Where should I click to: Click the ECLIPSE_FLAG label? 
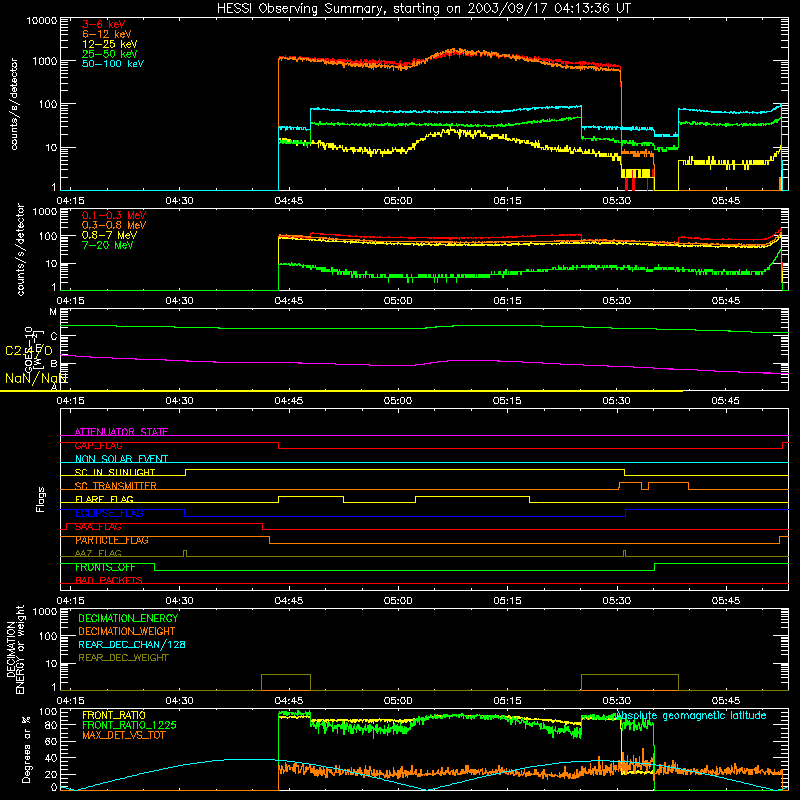pos(109,513)
